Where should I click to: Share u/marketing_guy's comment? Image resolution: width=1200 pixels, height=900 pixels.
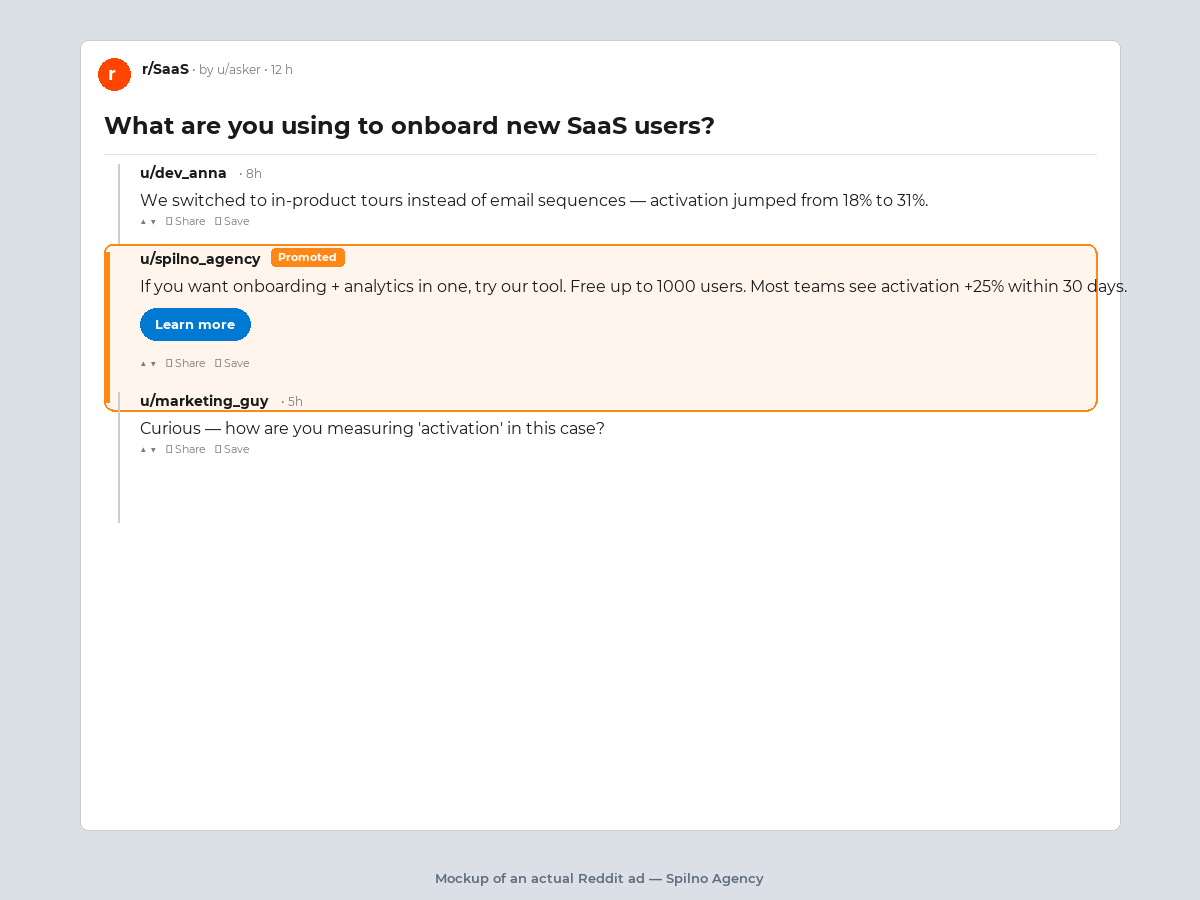click(186, 450)
